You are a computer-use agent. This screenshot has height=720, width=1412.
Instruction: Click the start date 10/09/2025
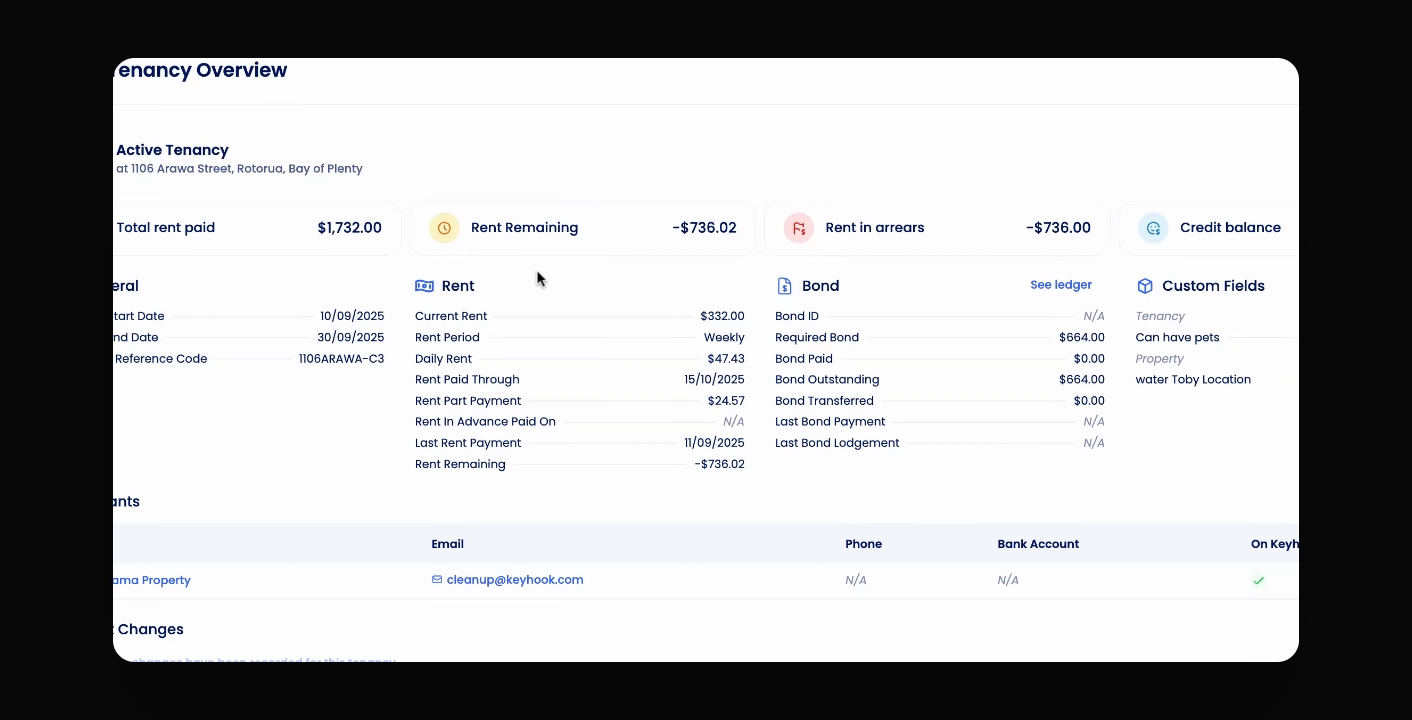[x=352, y=316]
